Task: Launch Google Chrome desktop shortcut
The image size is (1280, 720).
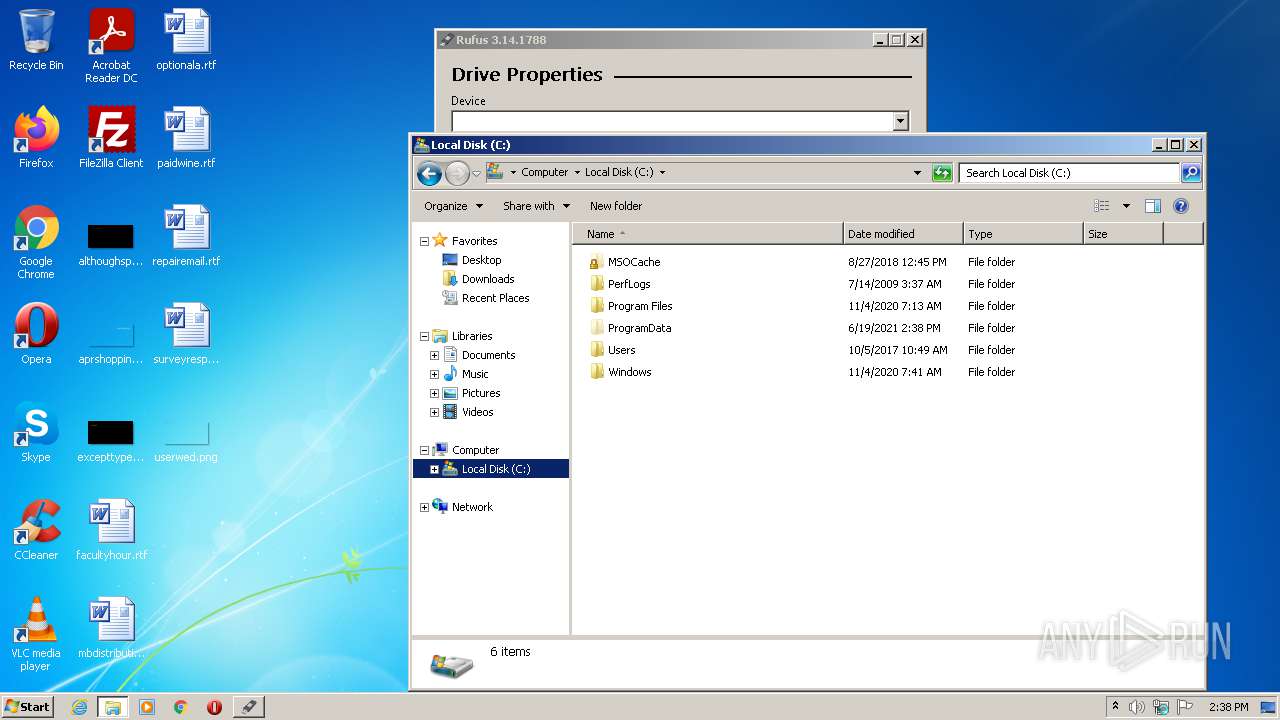Action: 36,242
